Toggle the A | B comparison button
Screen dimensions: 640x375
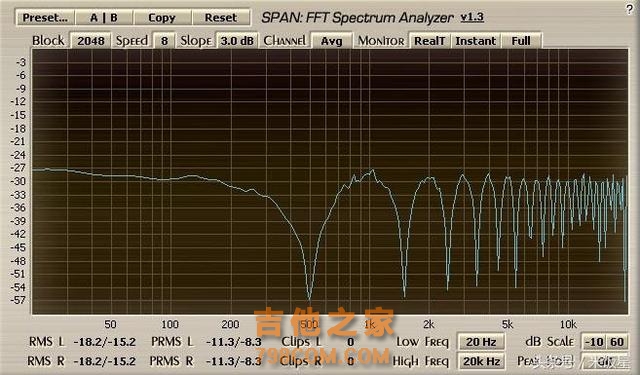tap(104, 18)
